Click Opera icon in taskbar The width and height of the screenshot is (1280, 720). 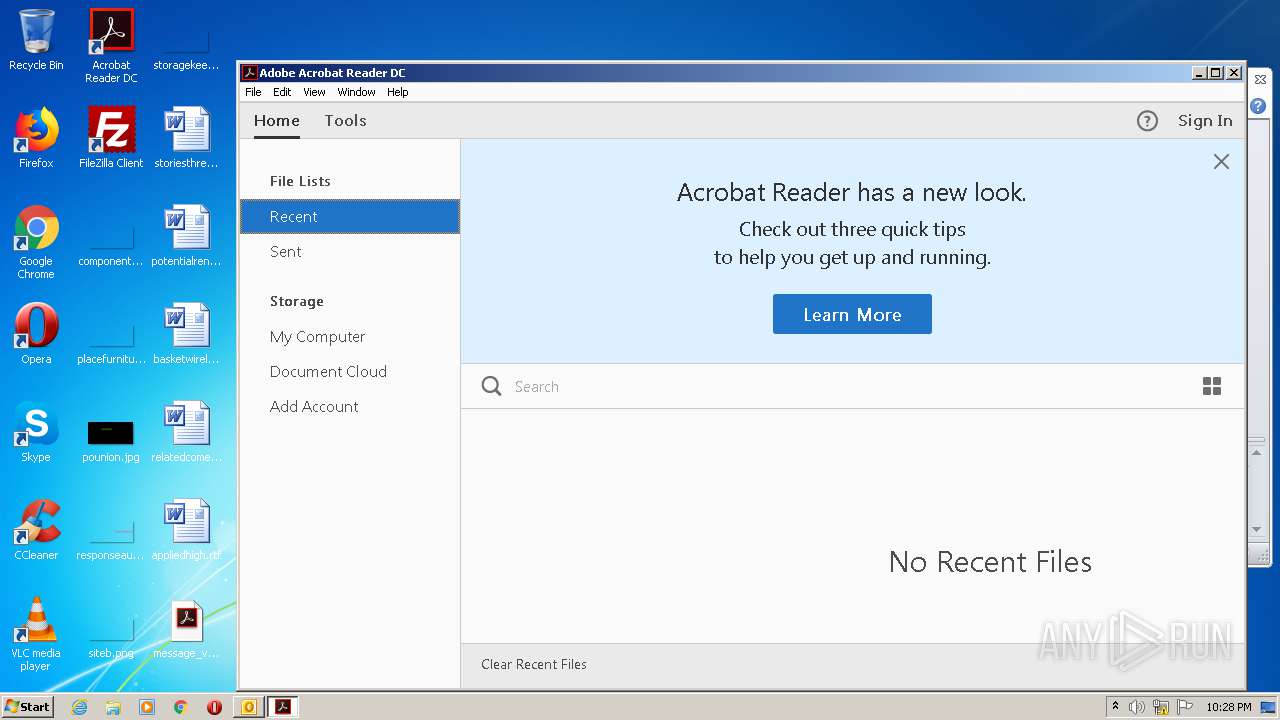[x=214, y=707]
